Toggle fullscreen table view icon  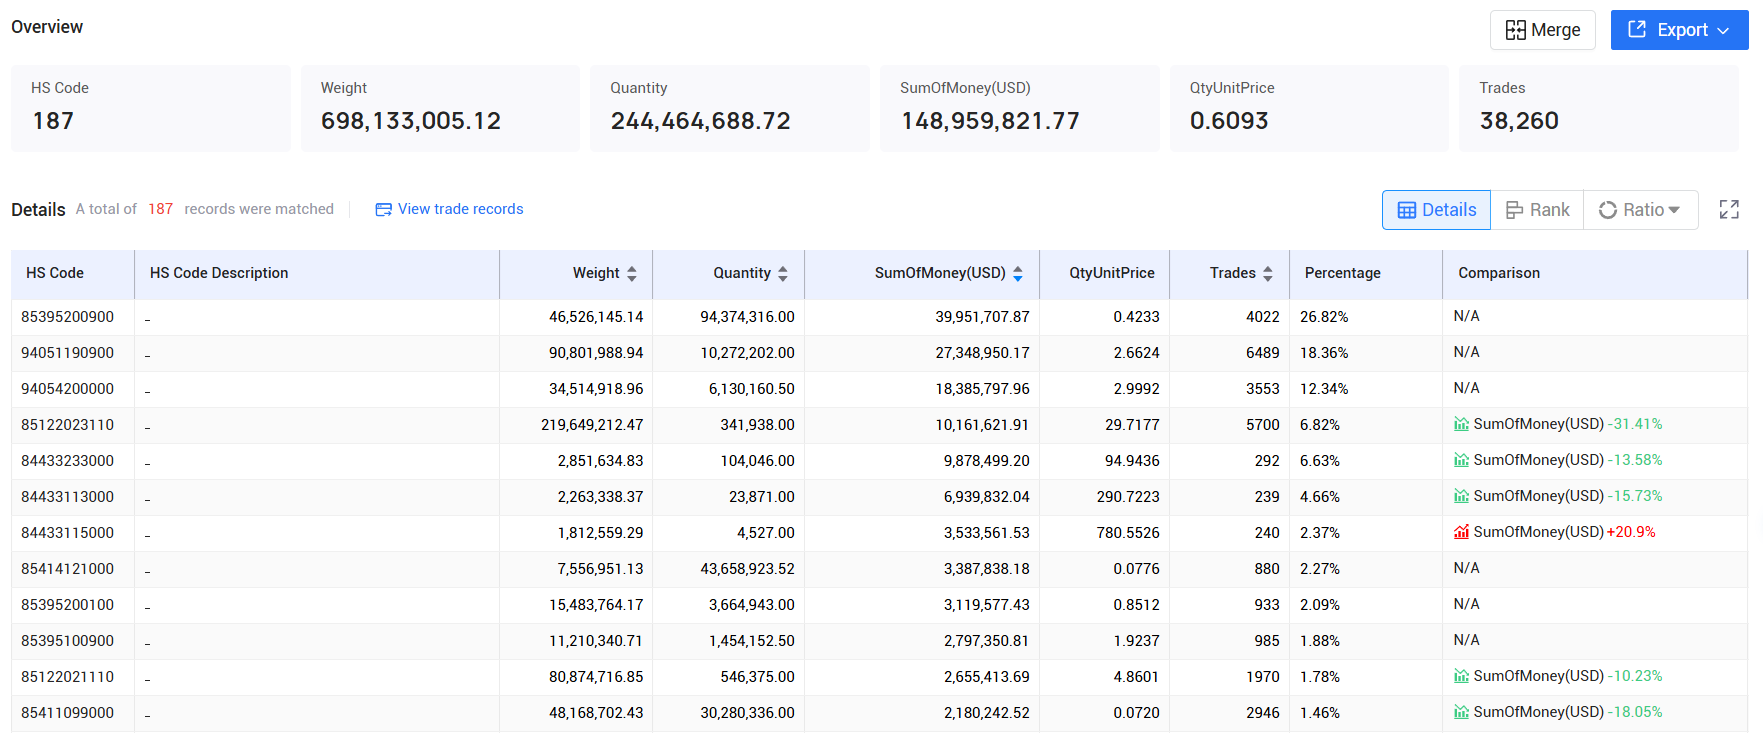1729,209
